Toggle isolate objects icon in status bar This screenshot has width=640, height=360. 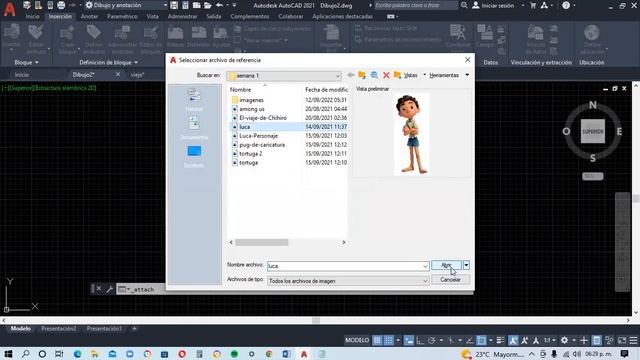(609, 340)
